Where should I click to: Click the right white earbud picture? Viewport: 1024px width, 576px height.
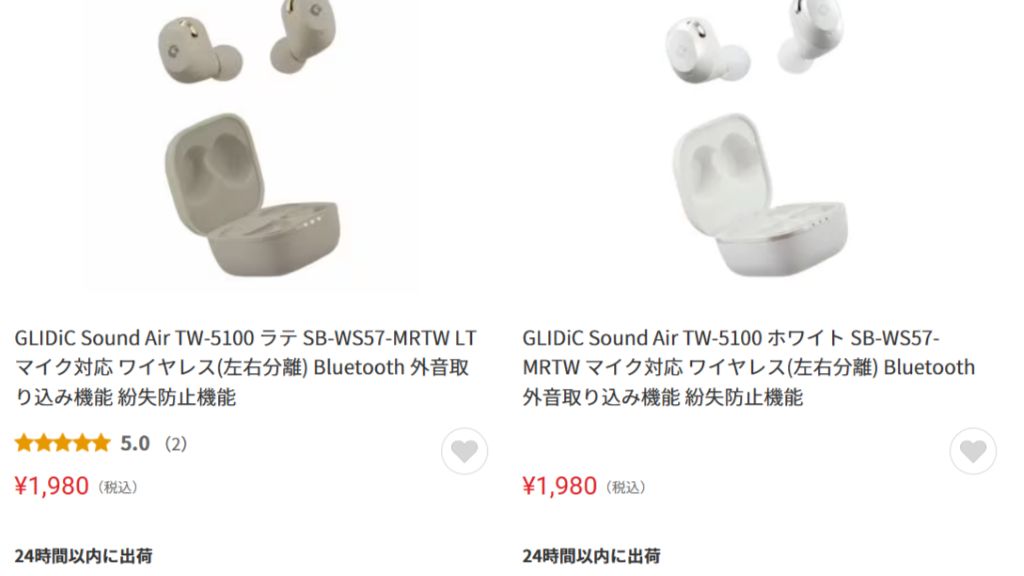tap(810, 36)
